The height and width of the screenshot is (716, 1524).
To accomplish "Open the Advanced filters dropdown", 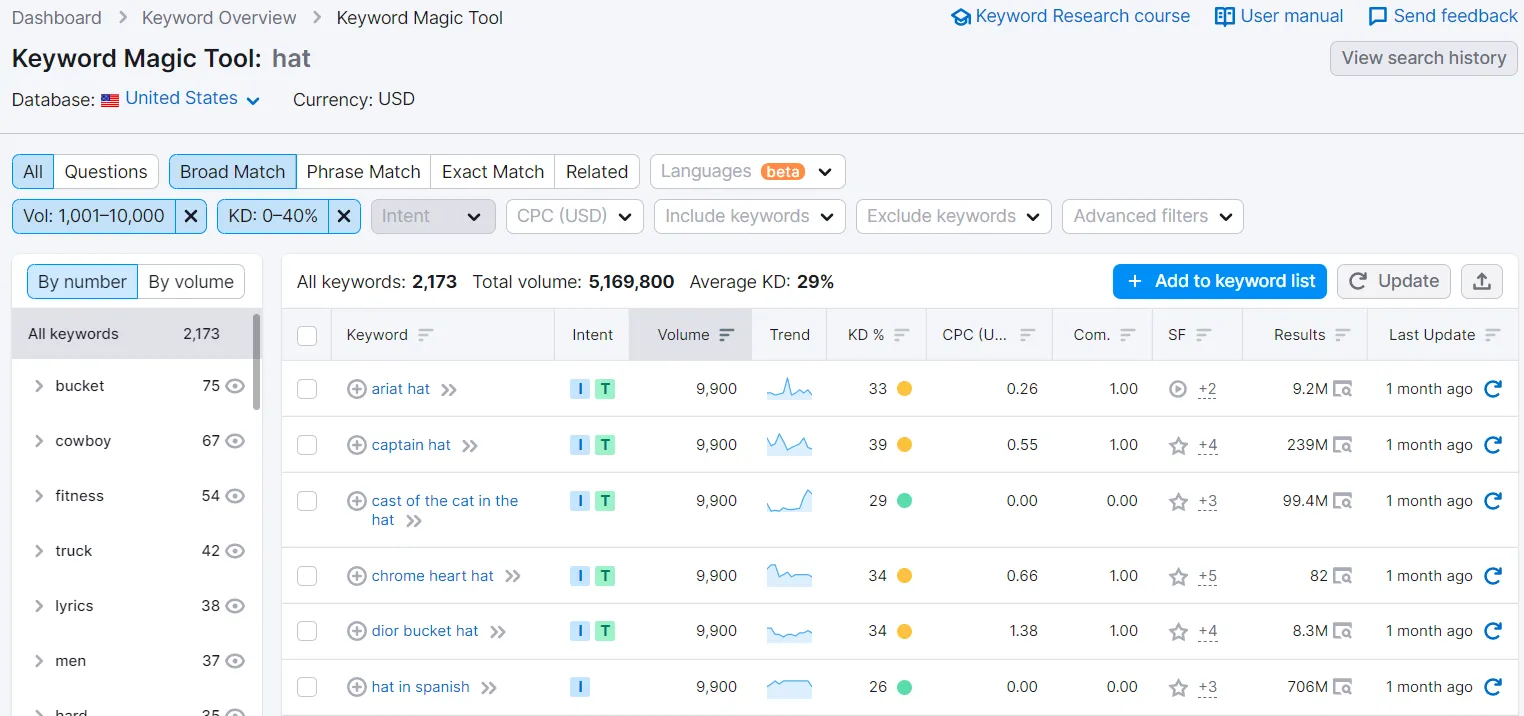I will tap(1152, 216).
